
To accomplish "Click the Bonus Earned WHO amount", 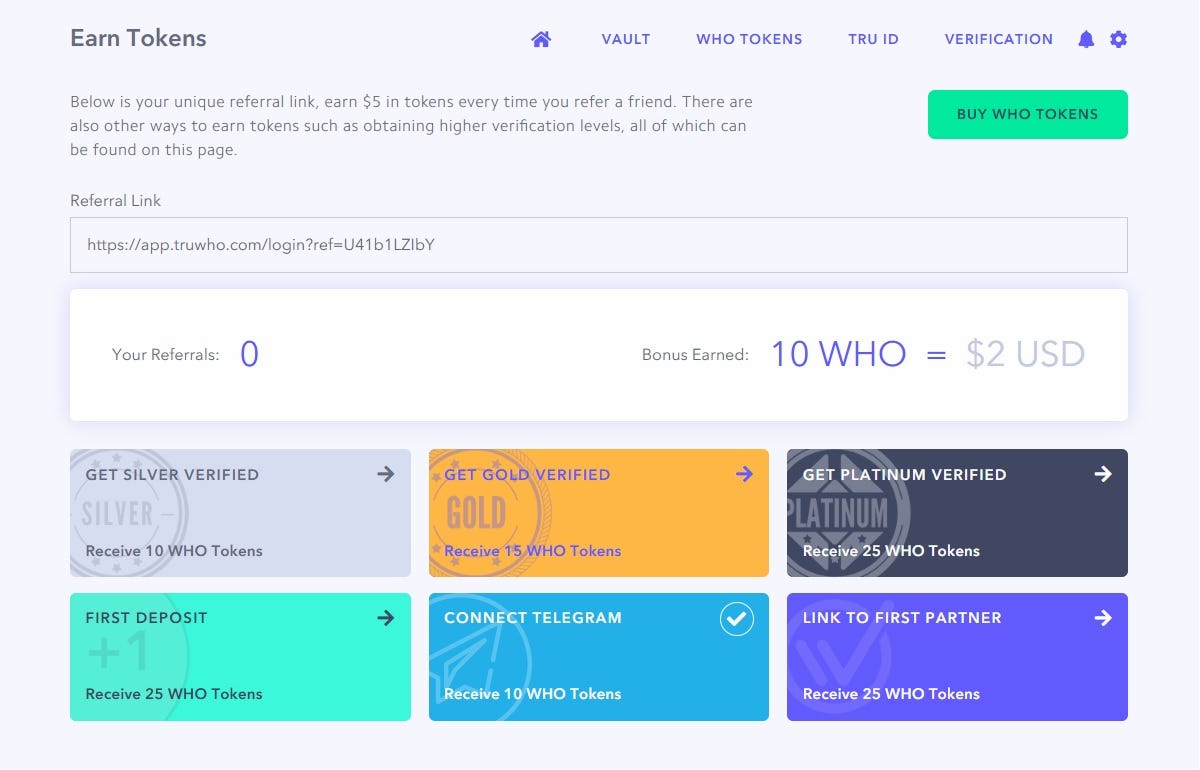I will point(838,353).
